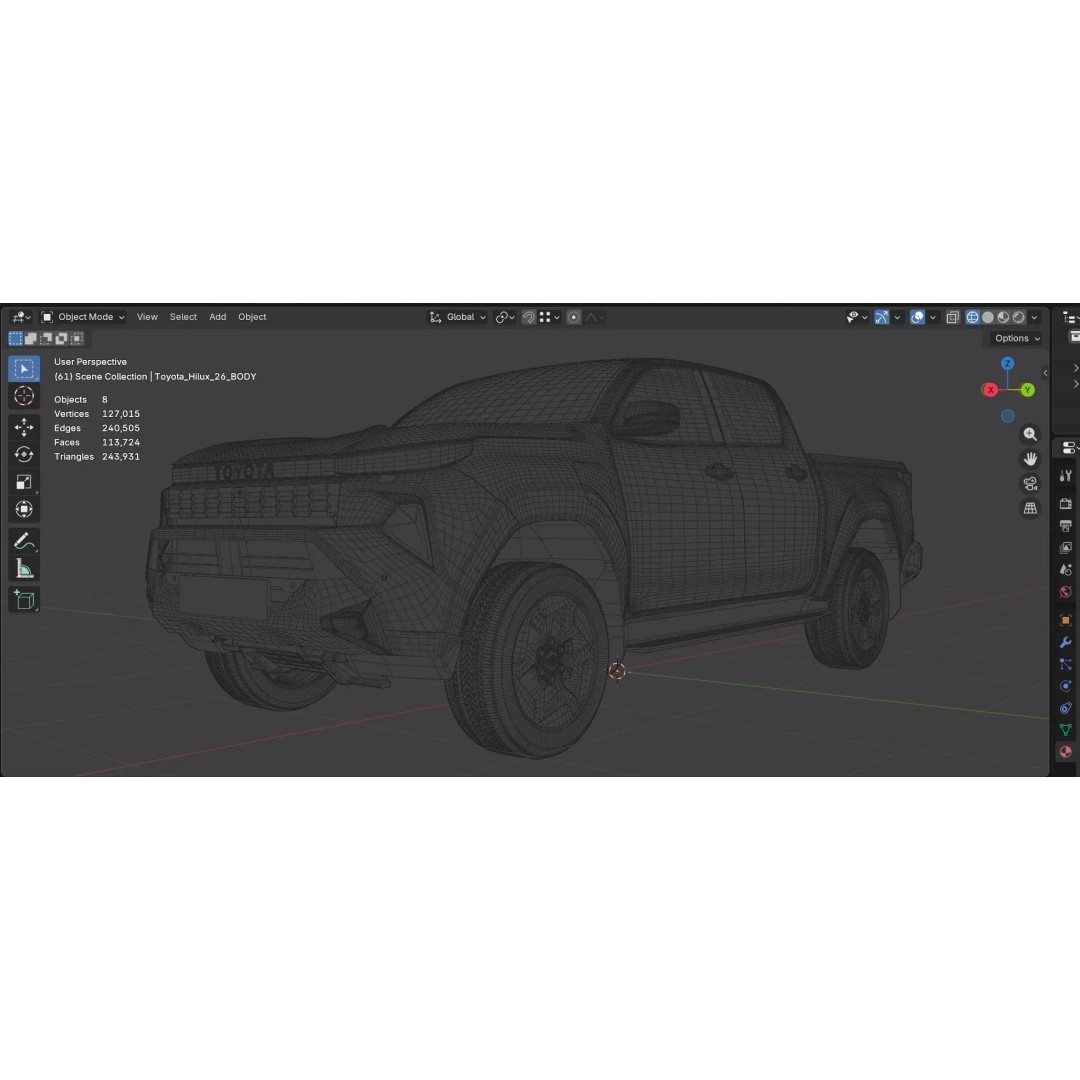Screen dimensions: 1080x1080
Task: Select the Annotate pencil tool
Action: pos(24,541)
